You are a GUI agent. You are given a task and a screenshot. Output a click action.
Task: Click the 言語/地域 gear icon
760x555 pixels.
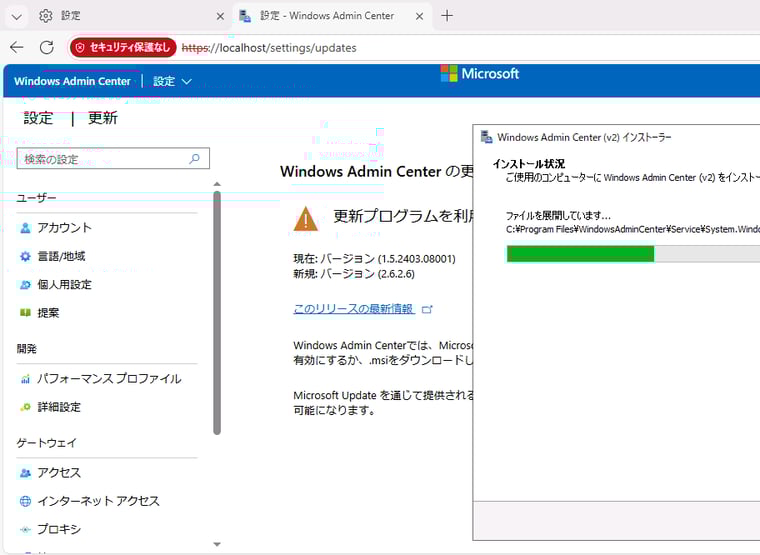pyautogui.click(x=25, y=256)
